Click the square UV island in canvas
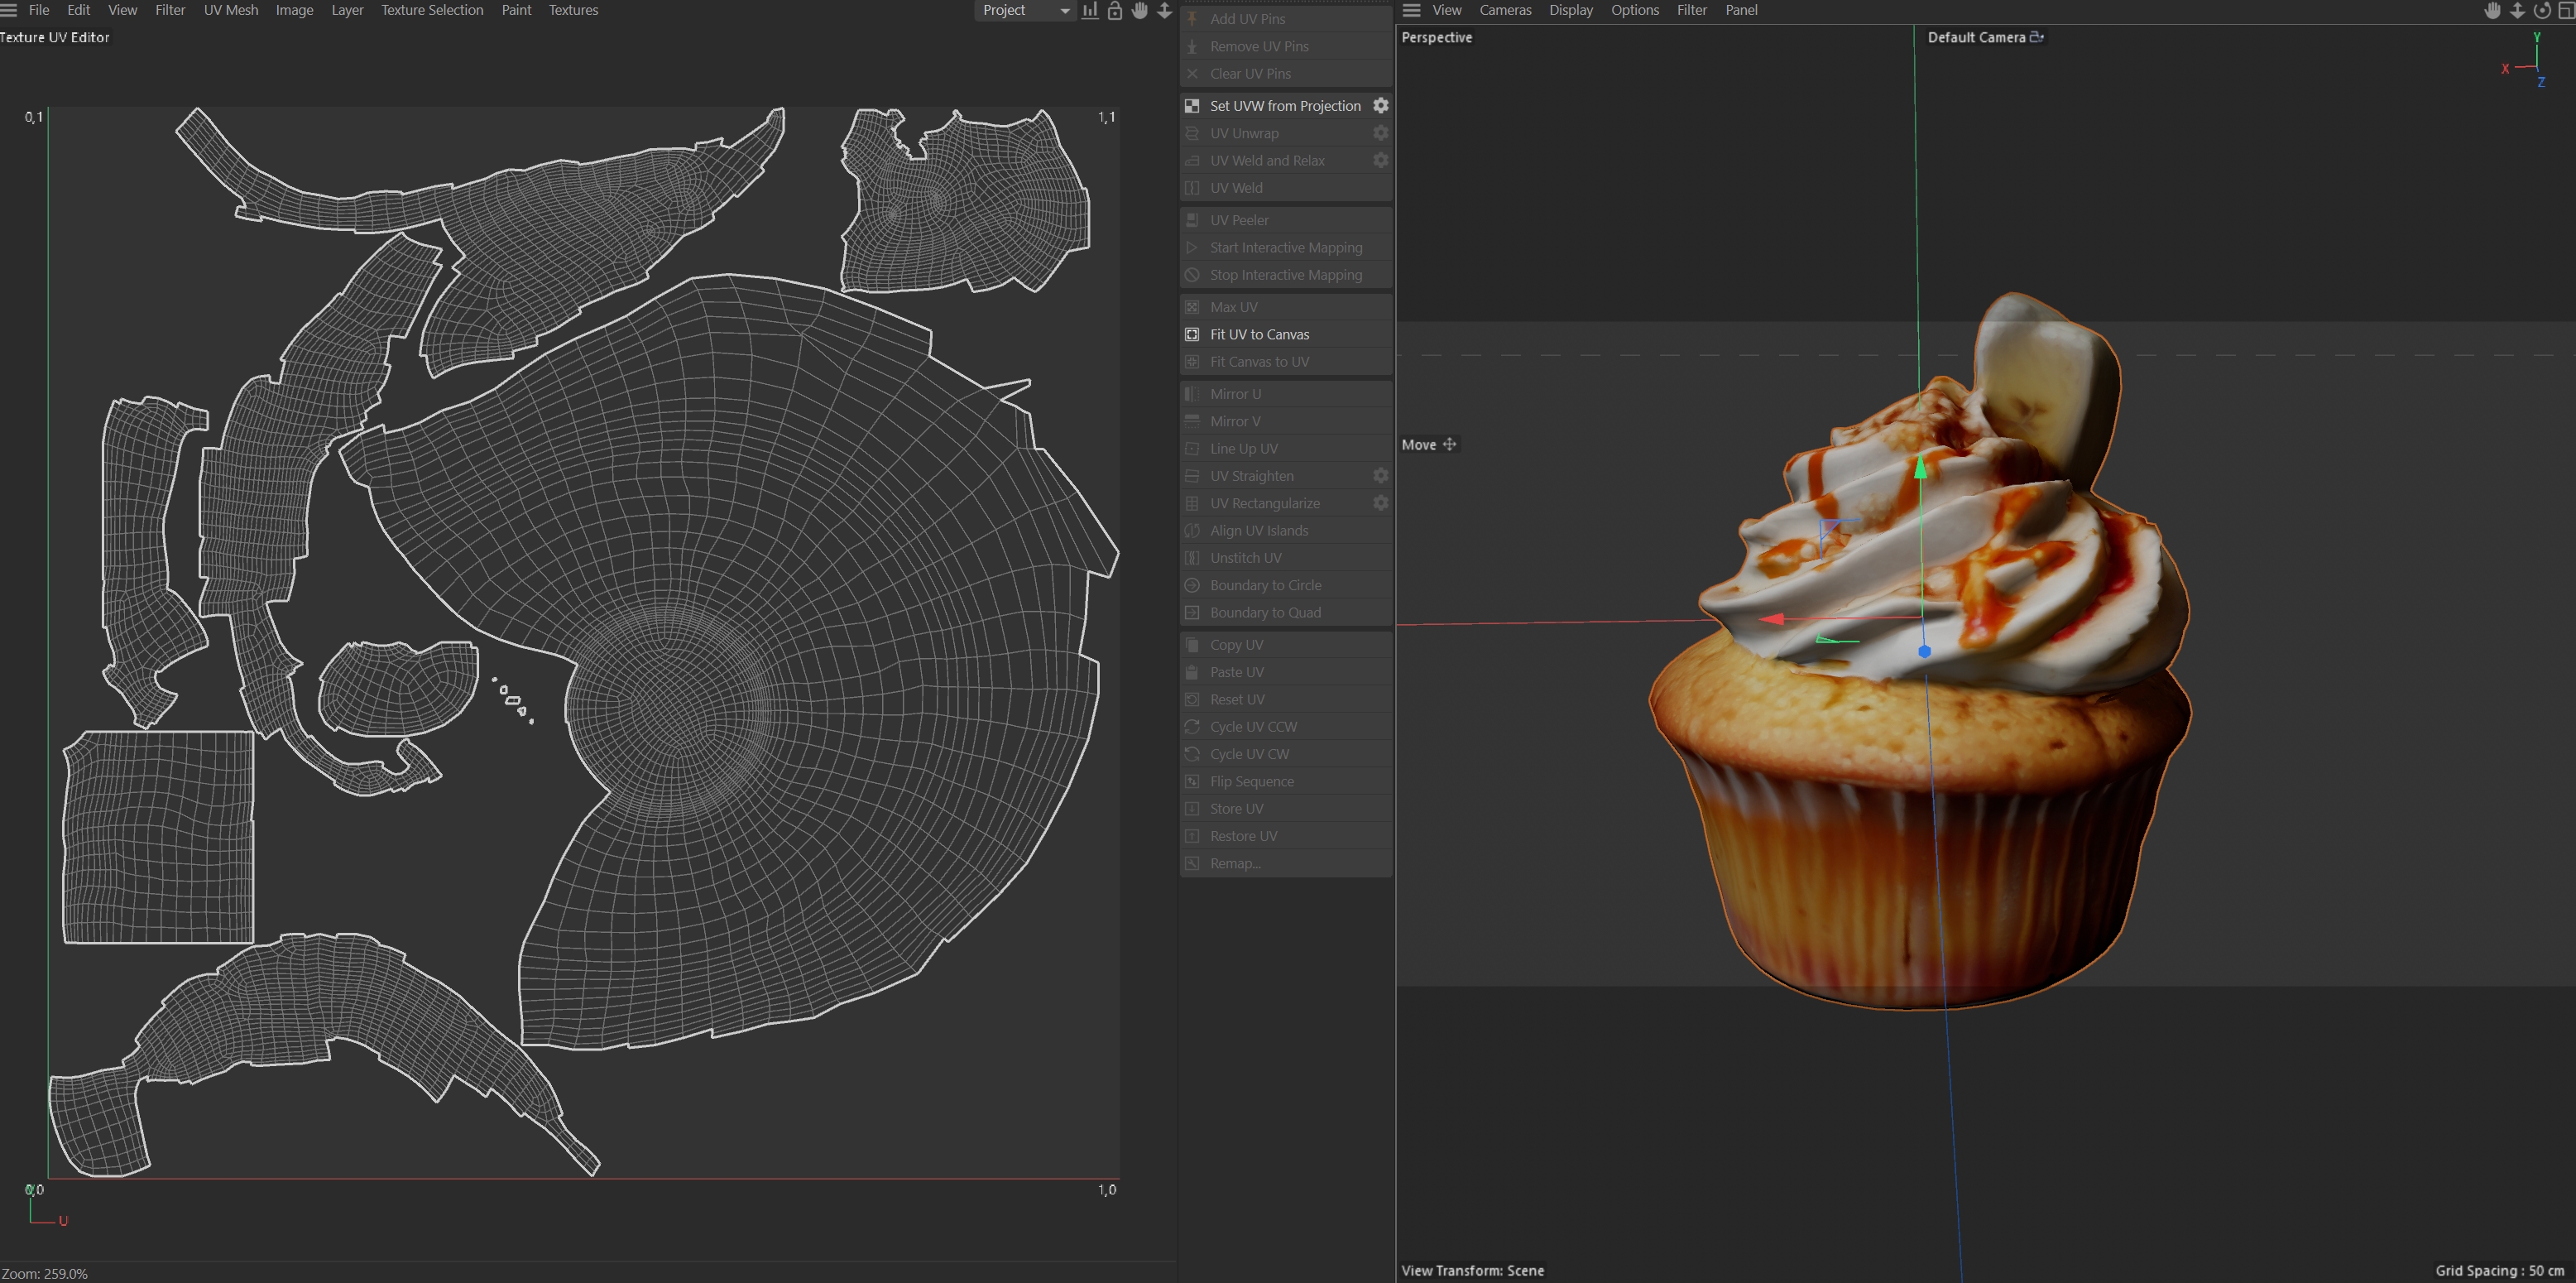 click(x=158, y=836)
